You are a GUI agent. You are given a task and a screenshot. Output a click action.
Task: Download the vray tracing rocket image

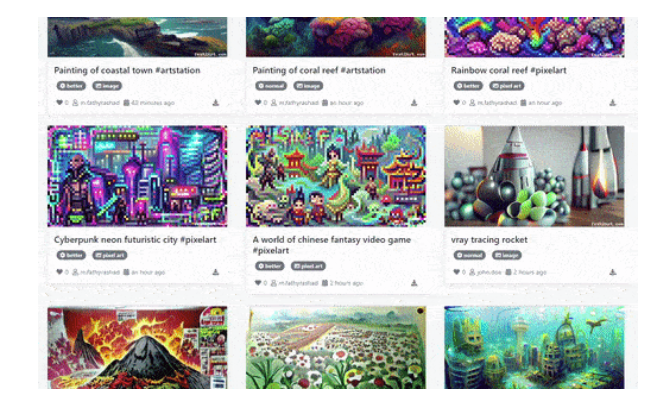tap(613, 272)
